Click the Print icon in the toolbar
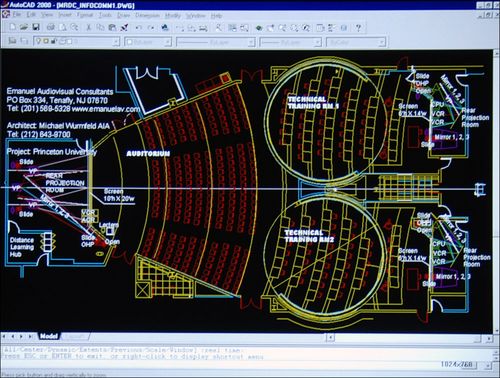The height and width of the screenshot is (378, 500). click(x=51, y=27)
